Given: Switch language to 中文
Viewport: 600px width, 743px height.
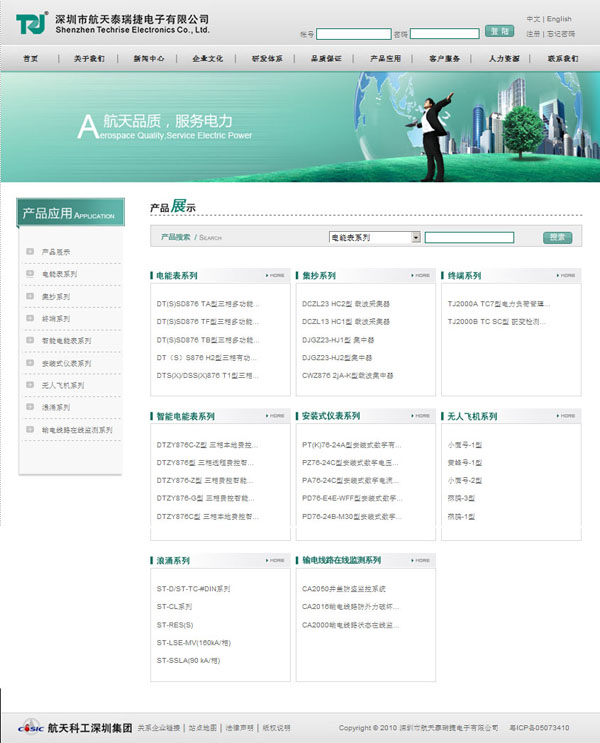Looking at the screenshot, I should tap(533, 19).
